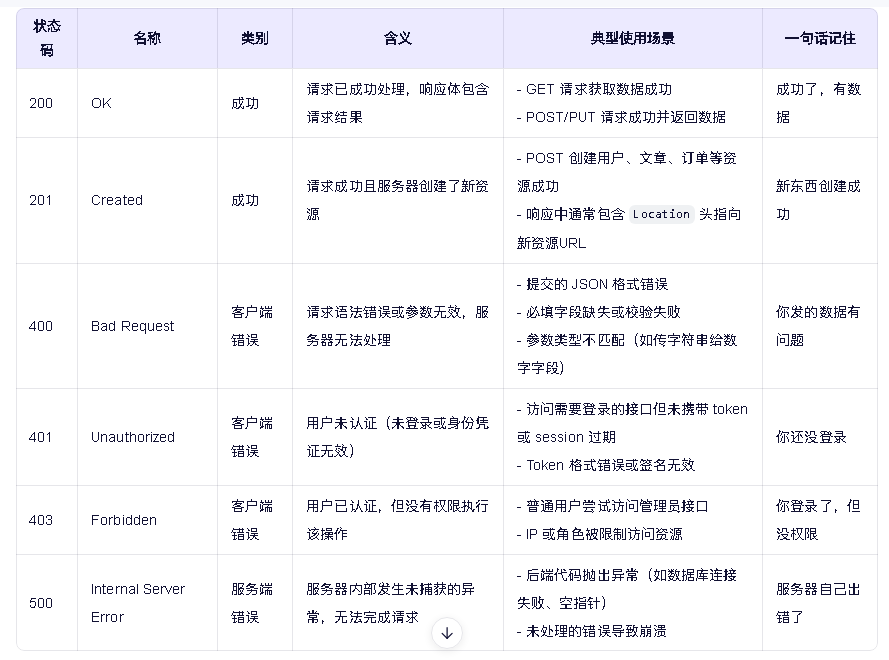The image size is (889, 660).
Task: Select the OK name cell
Action: [x=102, y=103]
